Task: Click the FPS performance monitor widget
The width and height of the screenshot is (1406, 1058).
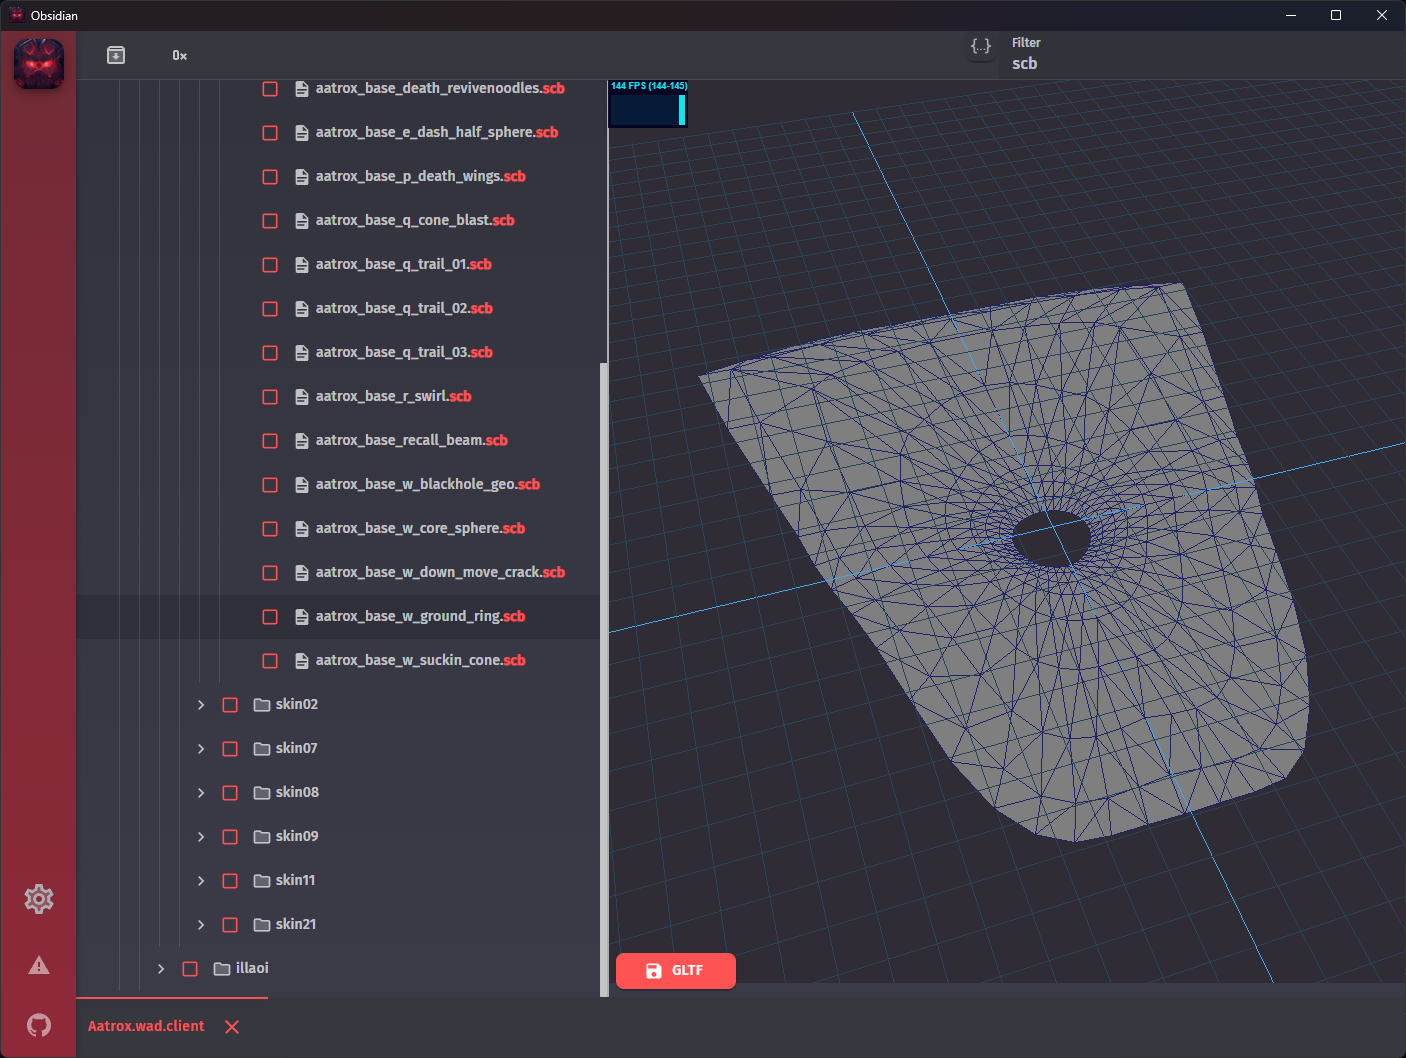Action: [648, 104]
